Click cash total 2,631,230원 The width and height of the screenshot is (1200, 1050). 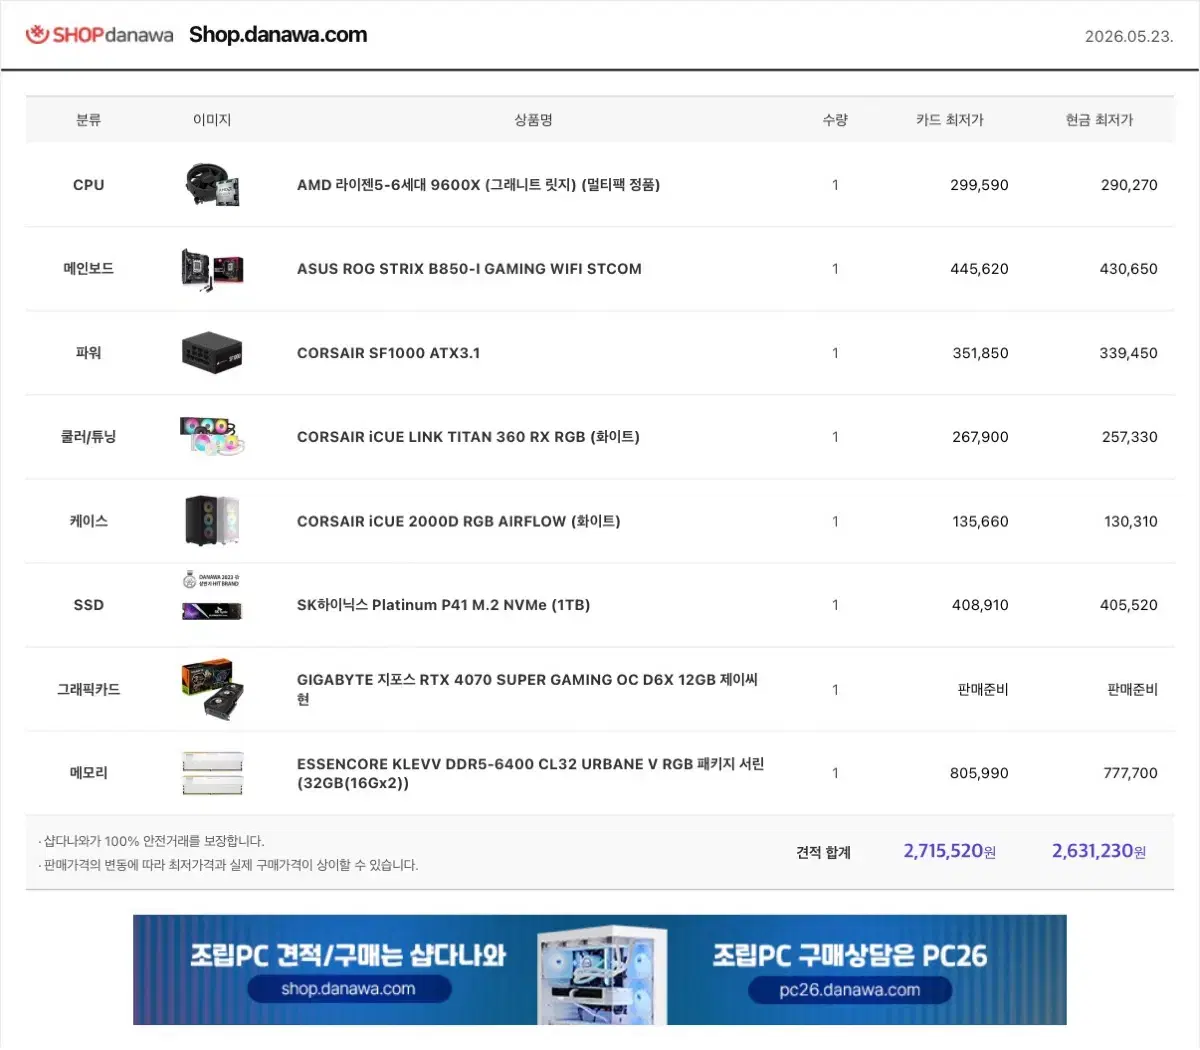[x=1098, y=851]
